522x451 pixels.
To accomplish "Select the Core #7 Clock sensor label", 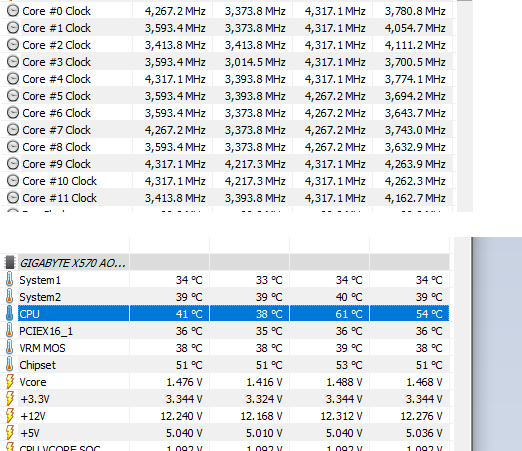I will (56, 130).
